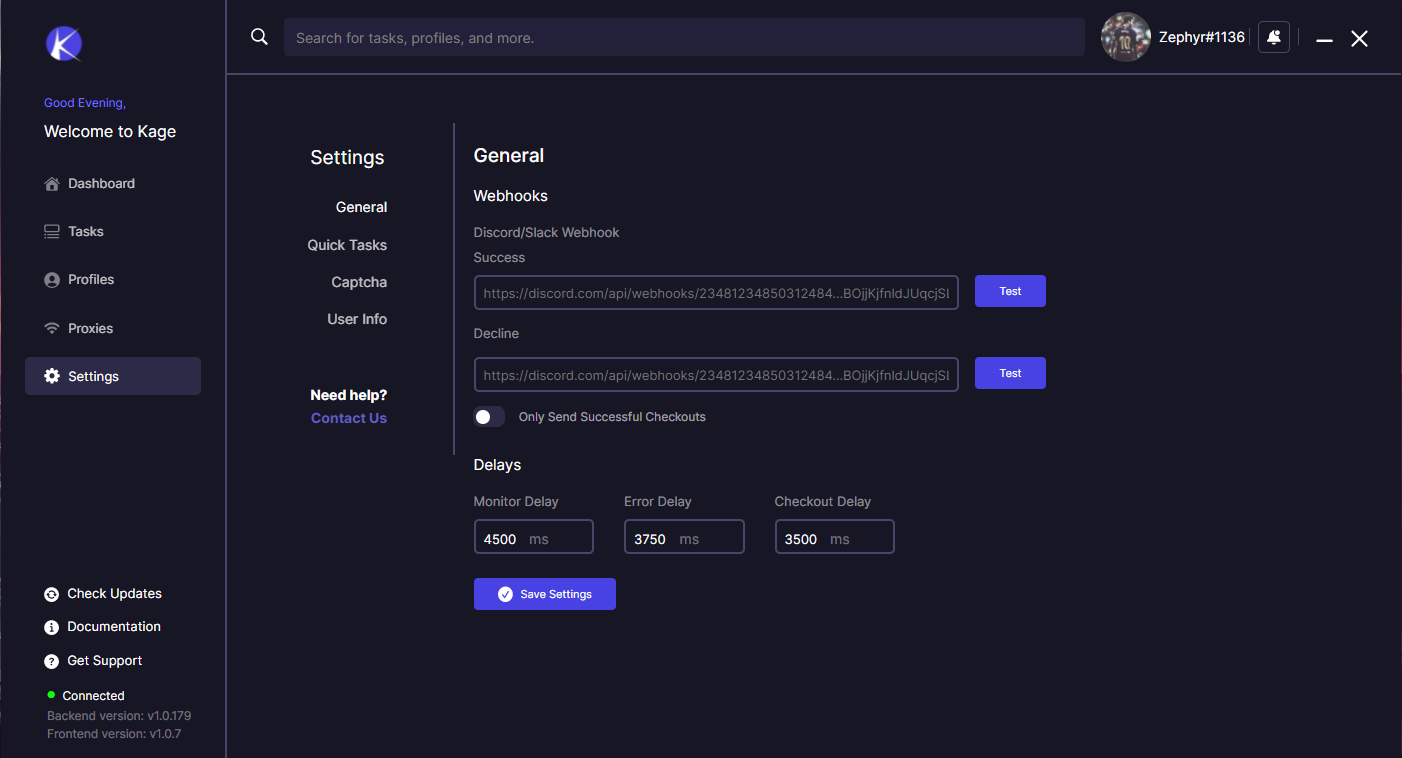Click the Get Support question icon
The image size is (1402, 758).
[52, 661]
